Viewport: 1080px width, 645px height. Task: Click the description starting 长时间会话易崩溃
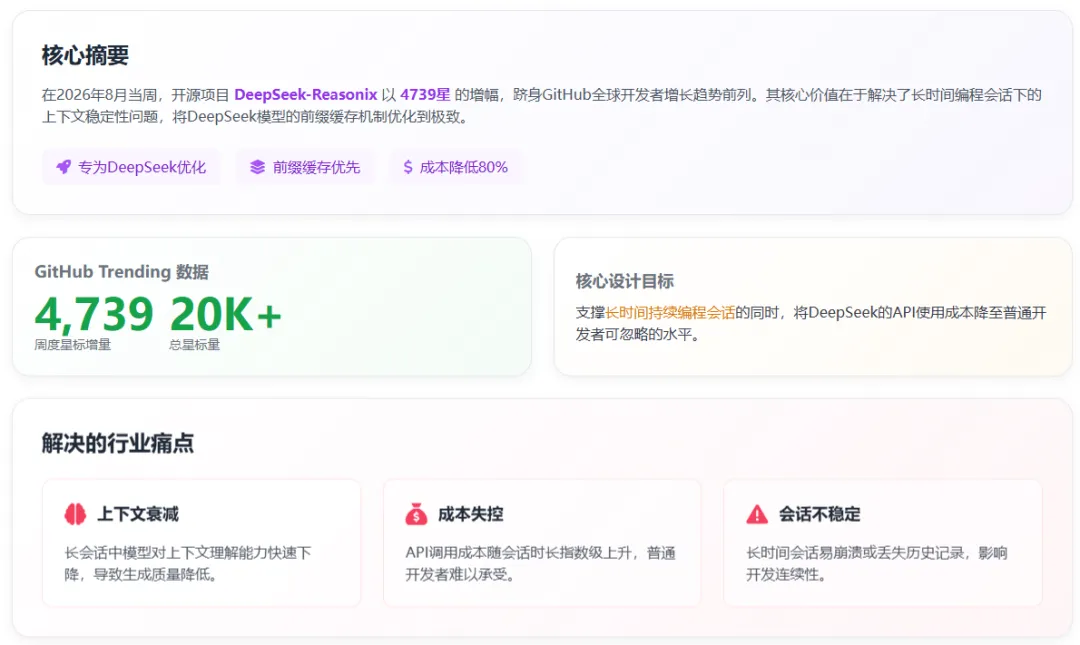877,564
